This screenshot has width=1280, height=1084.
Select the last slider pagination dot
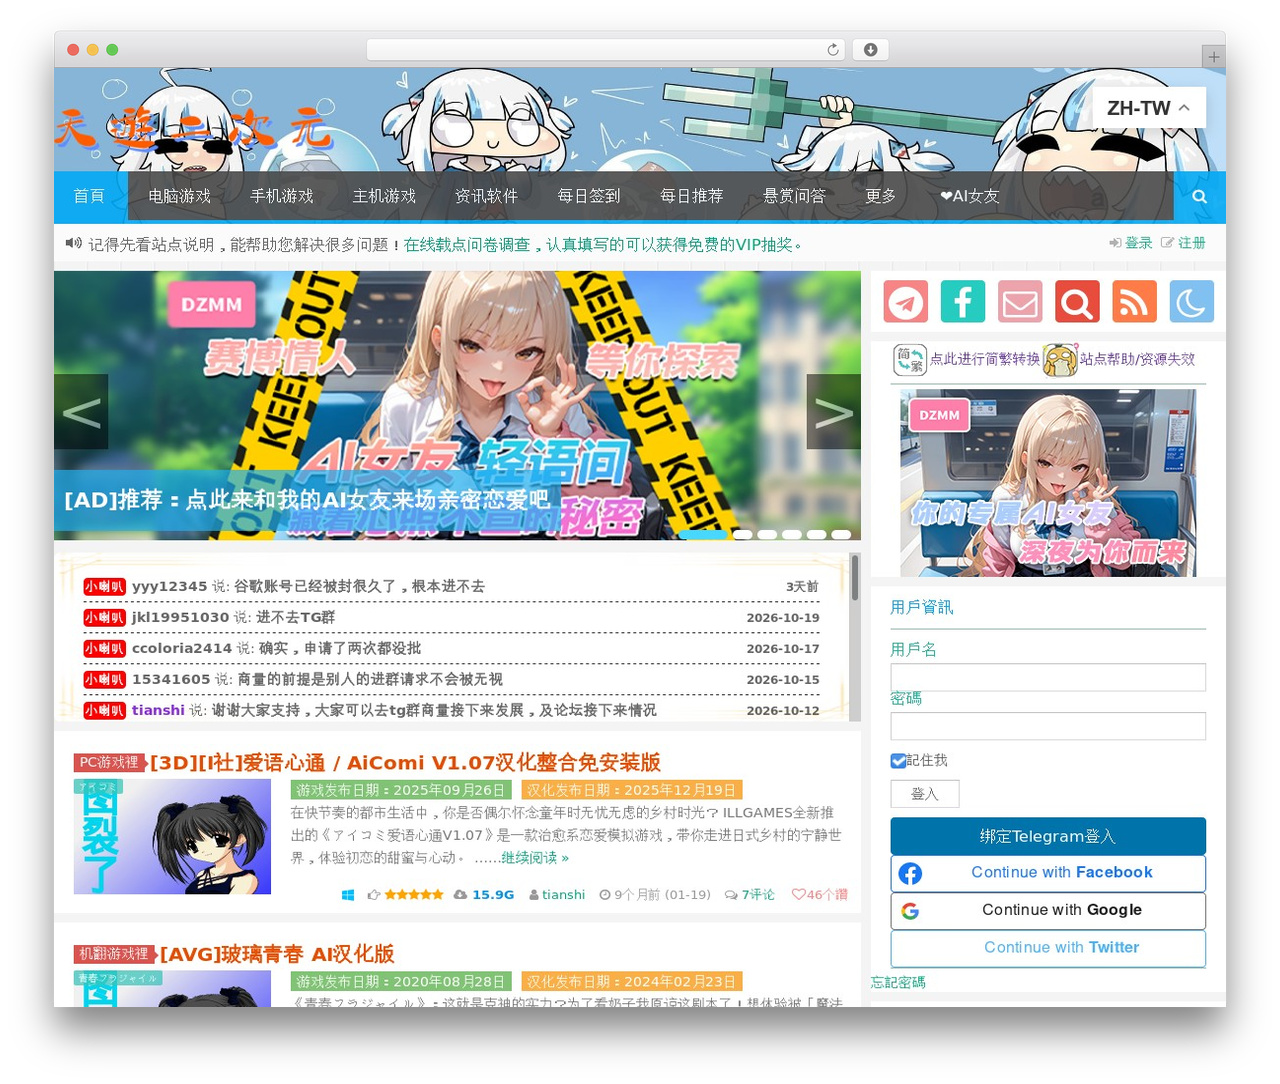pyautogui.click(x=841, y=535)
